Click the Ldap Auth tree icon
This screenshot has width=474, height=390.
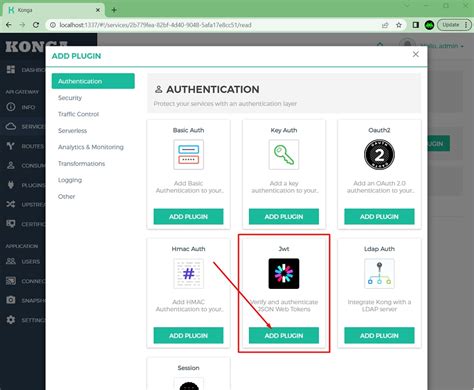tap(379, 274)
